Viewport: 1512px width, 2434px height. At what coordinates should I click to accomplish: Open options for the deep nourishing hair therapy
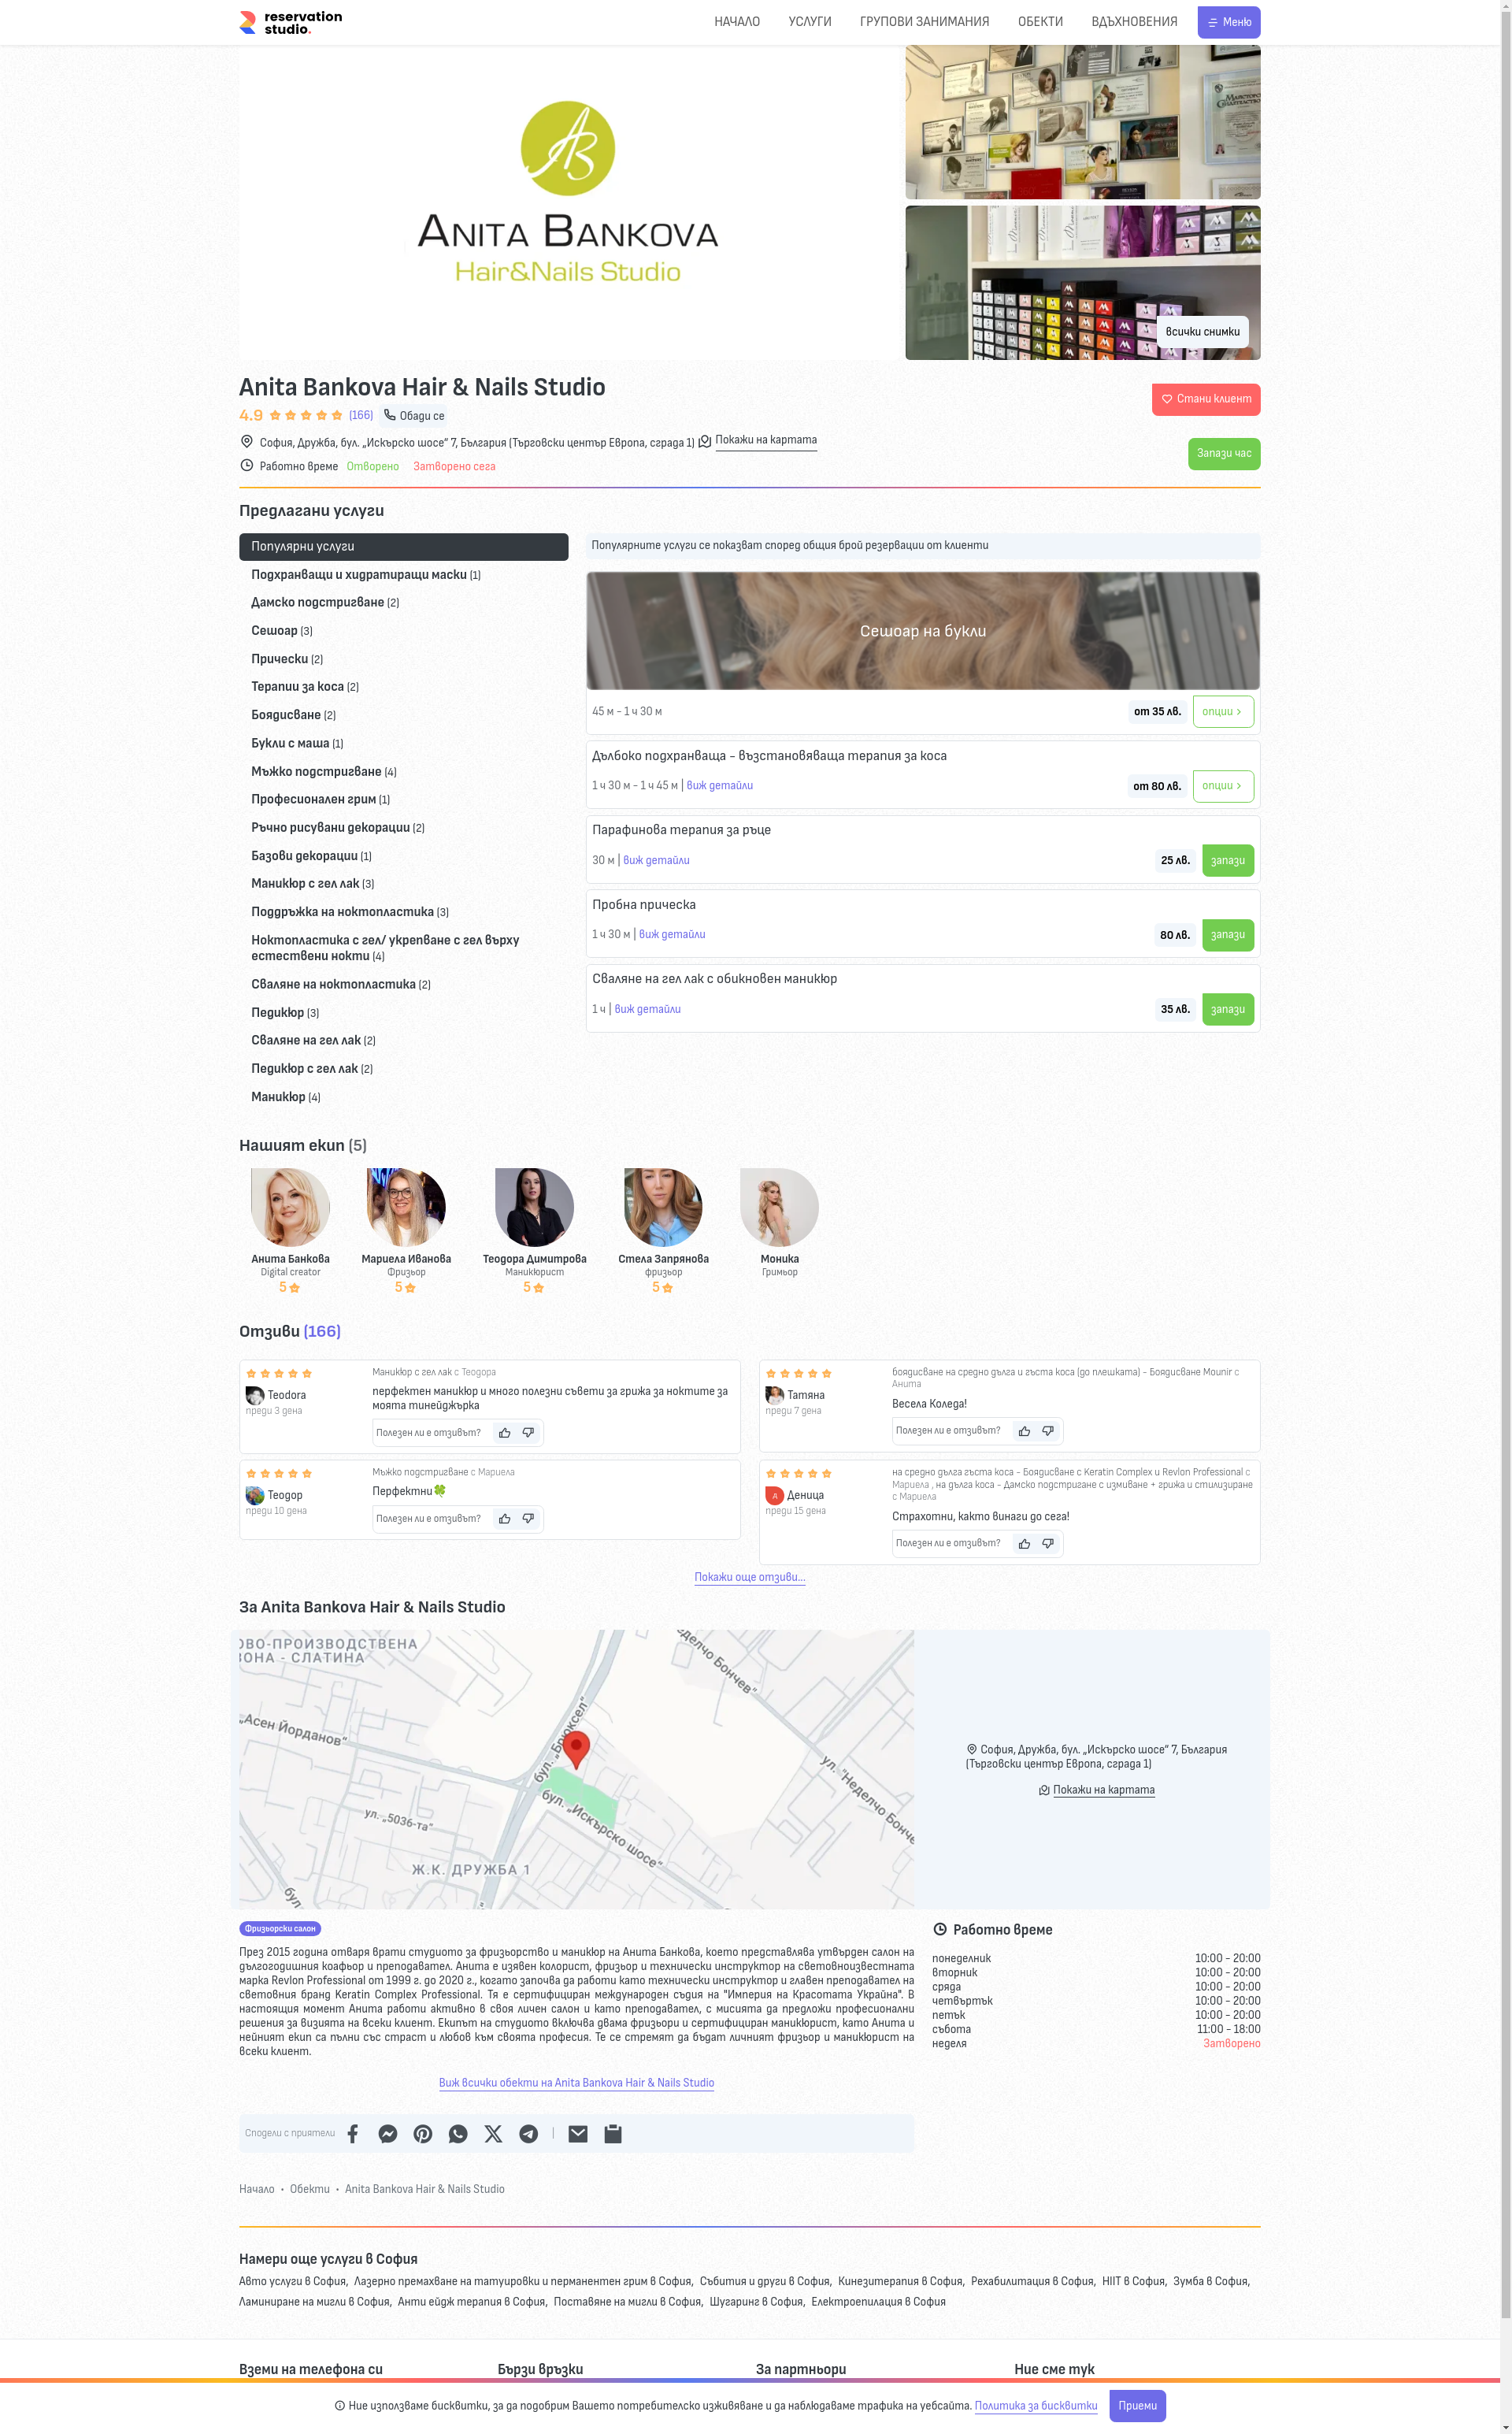(x=1222, y=786)
